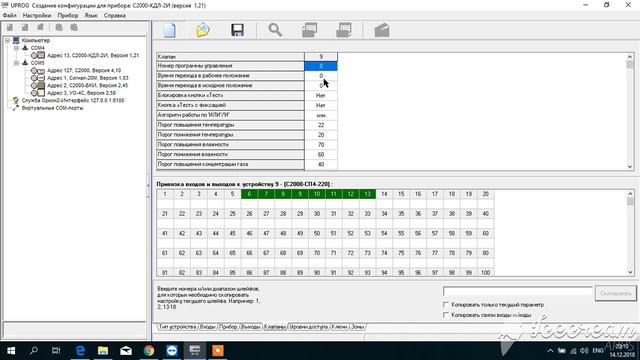Collapse the COM5 port node
This screenshot has width=640, height=360.
[16, 63]
